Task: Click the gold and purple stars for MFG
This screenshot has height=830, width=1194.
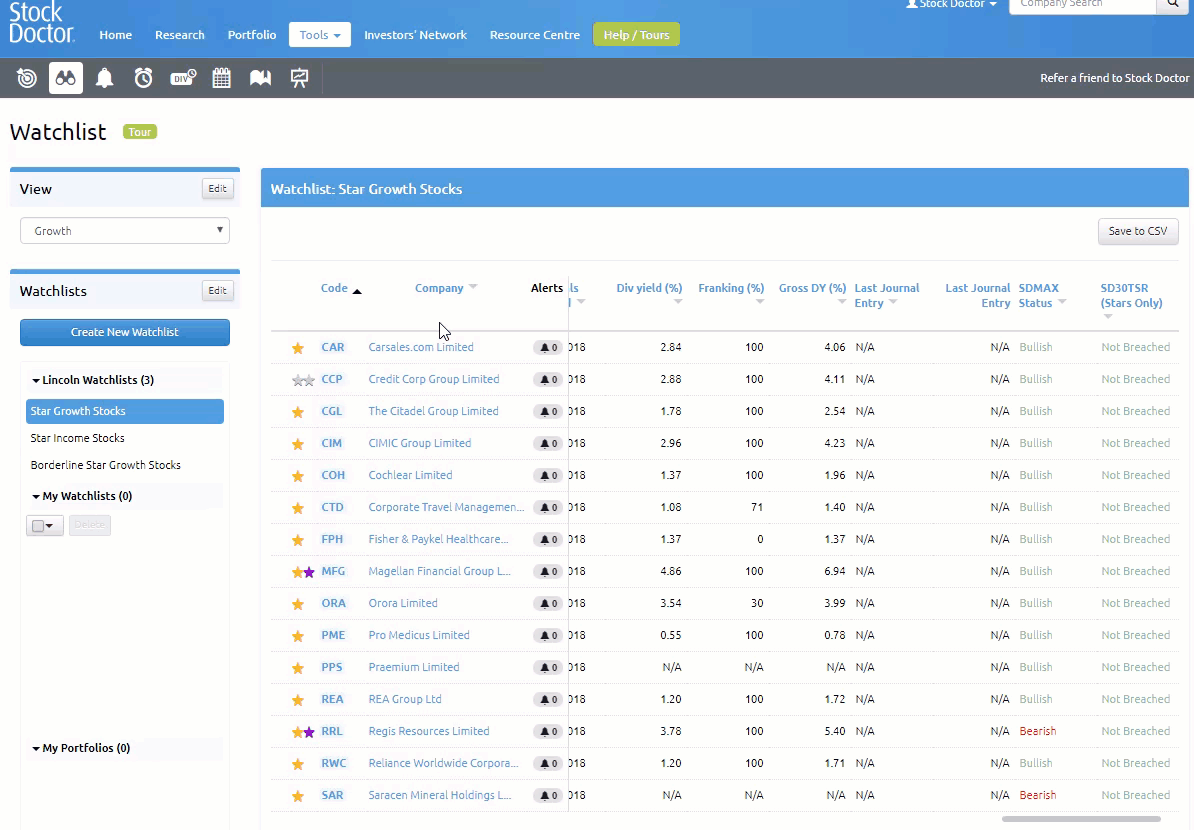Action: pos(303,572)
